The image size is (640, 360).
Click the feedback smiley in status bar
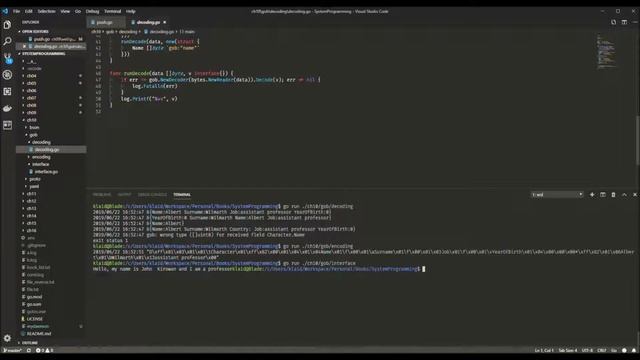pyautogui.click(x=624, y=350)
